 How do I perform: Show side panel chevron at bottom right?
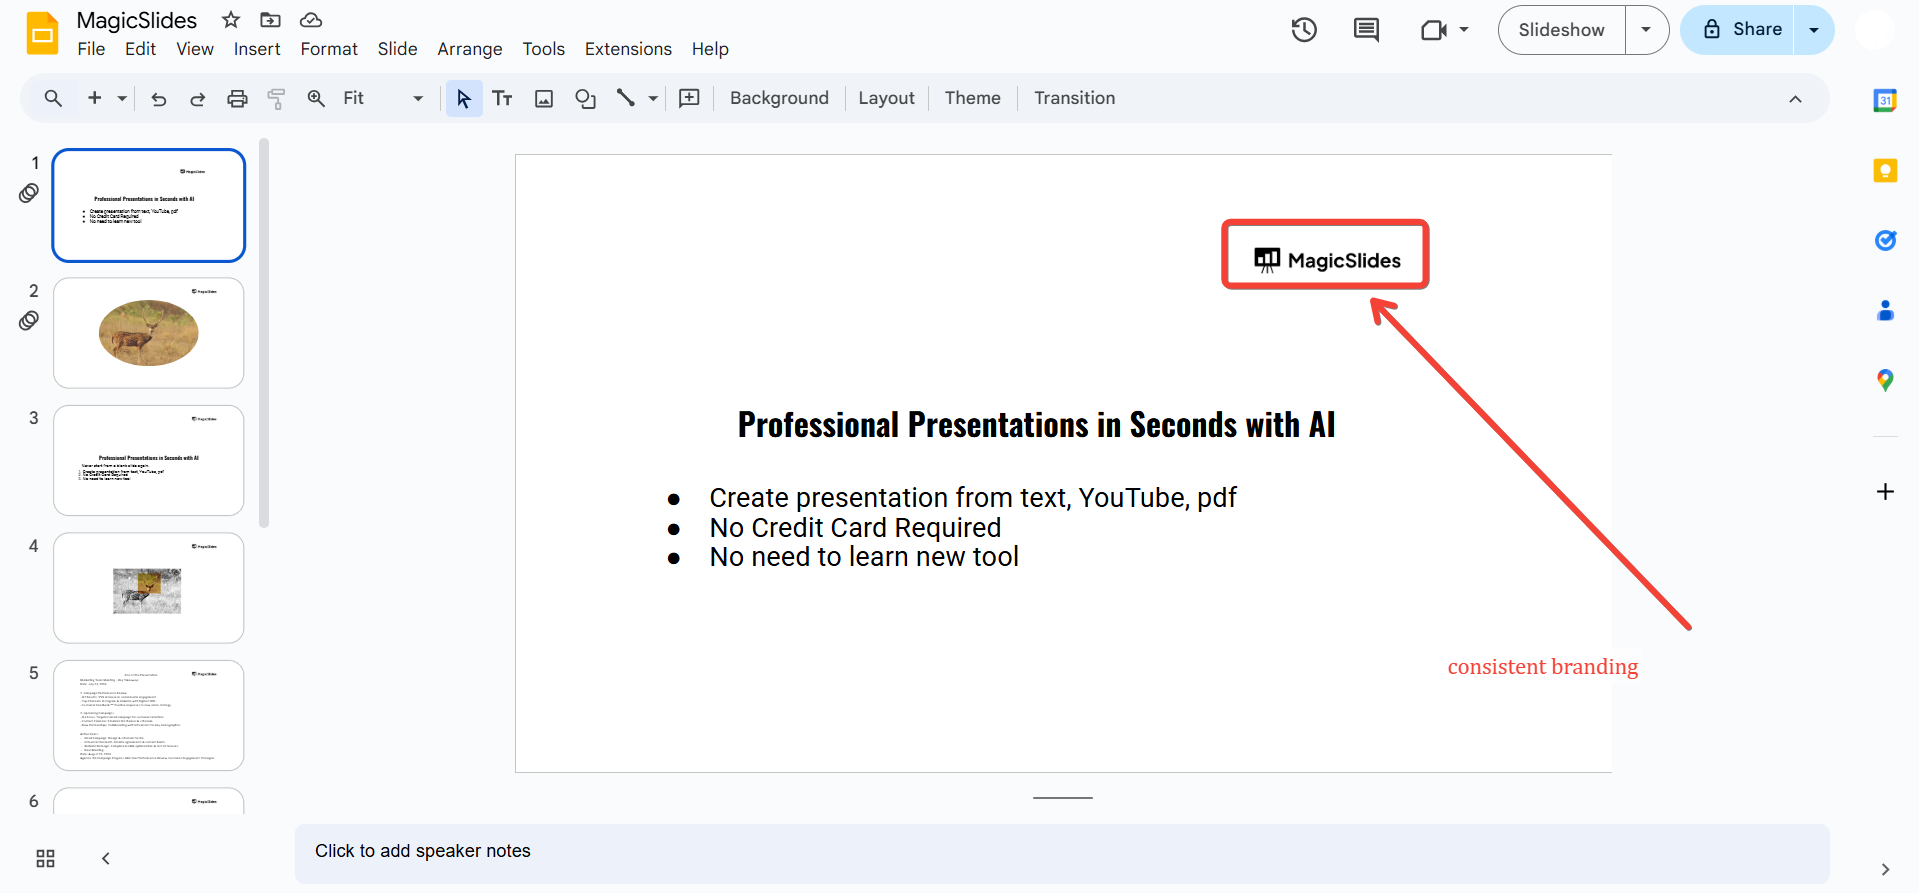(1885, 869)
